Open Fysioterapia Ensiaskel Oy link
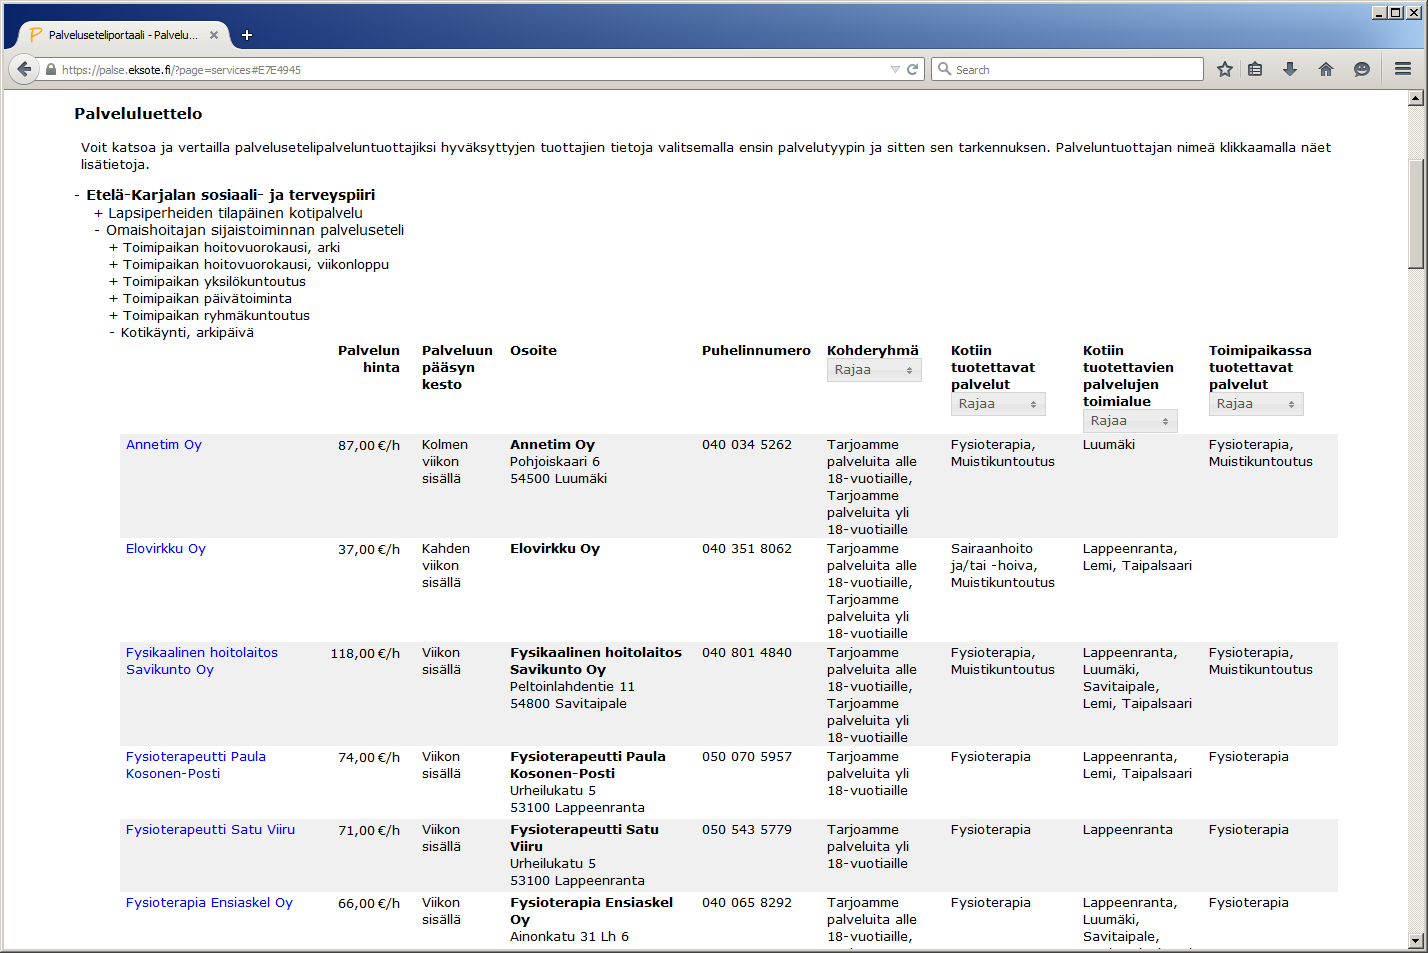Image resolution: width=1428 pixels, height=953 pixels. click(x=209, y=903)
